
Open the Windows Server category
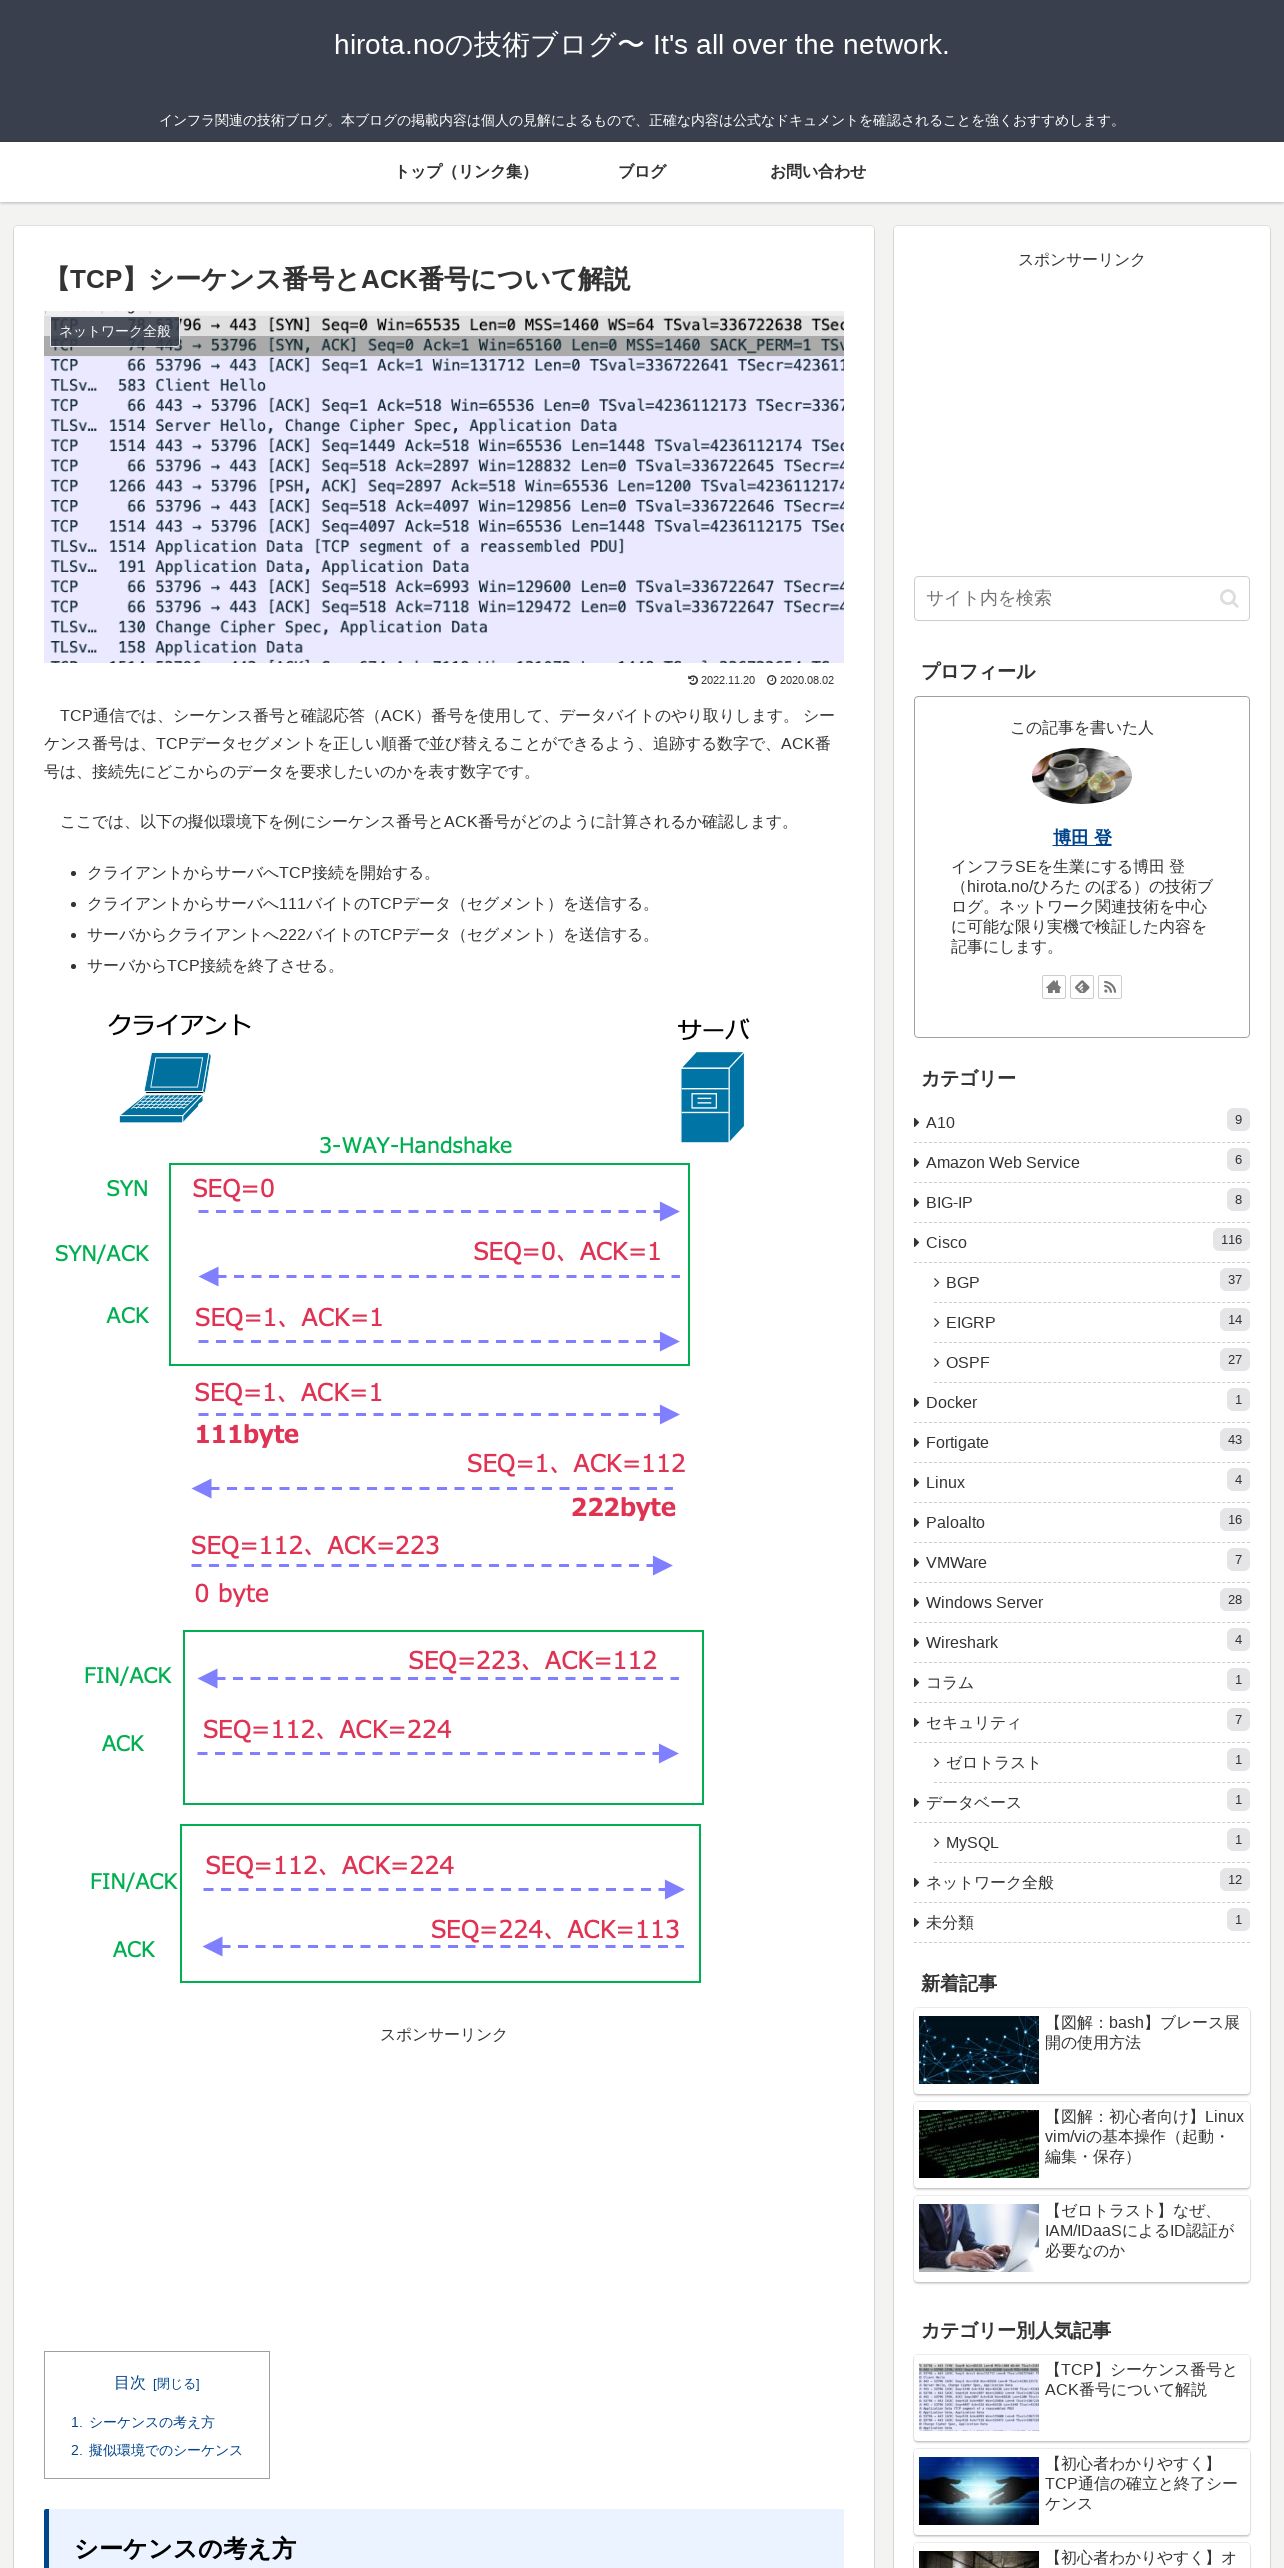click(x=1081, y=1602)
